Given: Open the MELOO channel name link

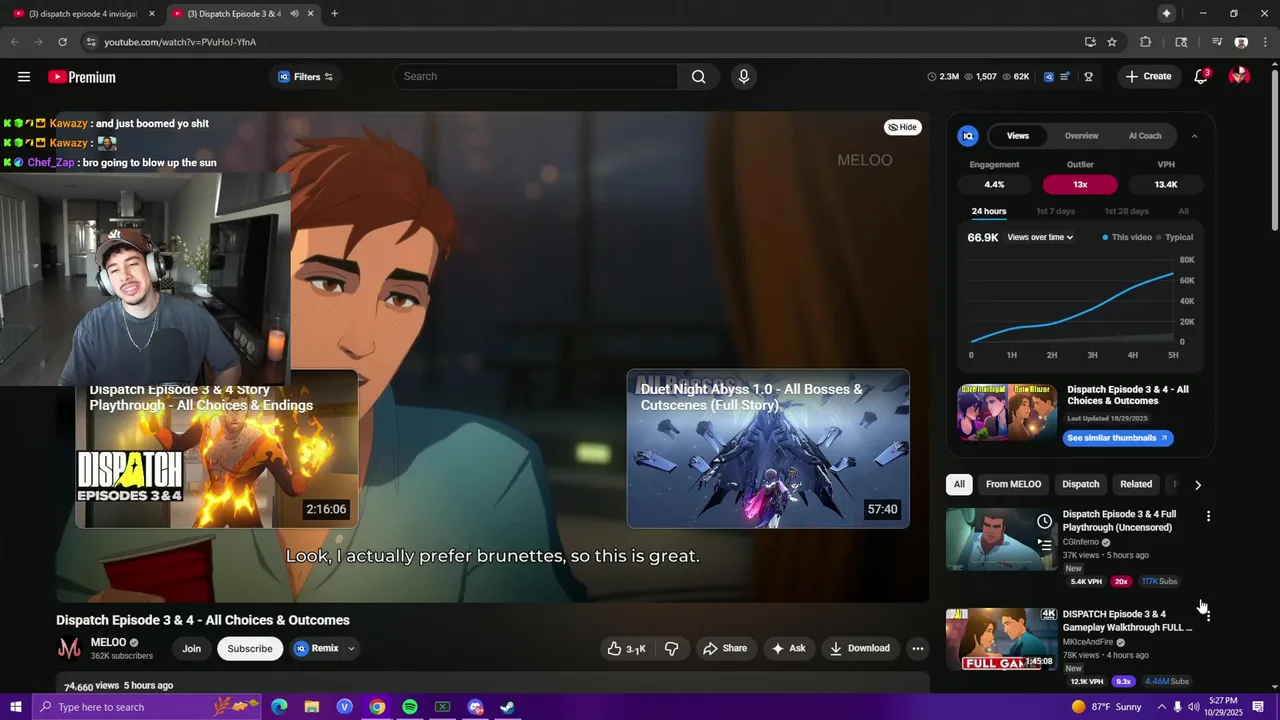Looking at the screenshot, I should click(x=109, y=642).
